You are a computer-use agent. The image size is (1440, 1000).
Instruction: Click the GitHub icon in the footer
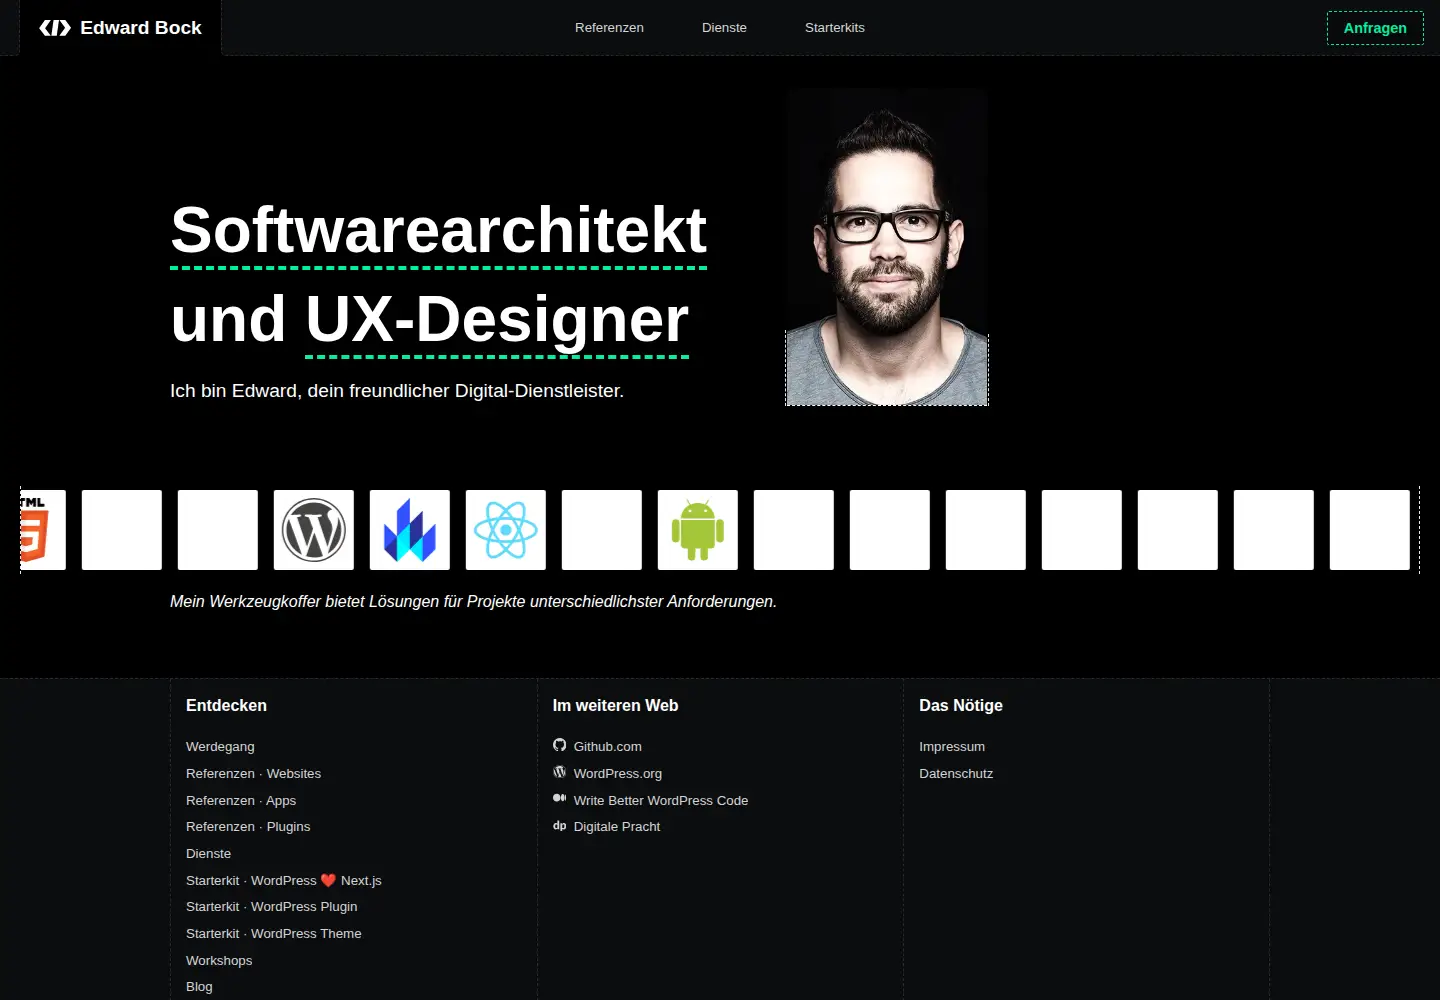[x=560, y=745]
